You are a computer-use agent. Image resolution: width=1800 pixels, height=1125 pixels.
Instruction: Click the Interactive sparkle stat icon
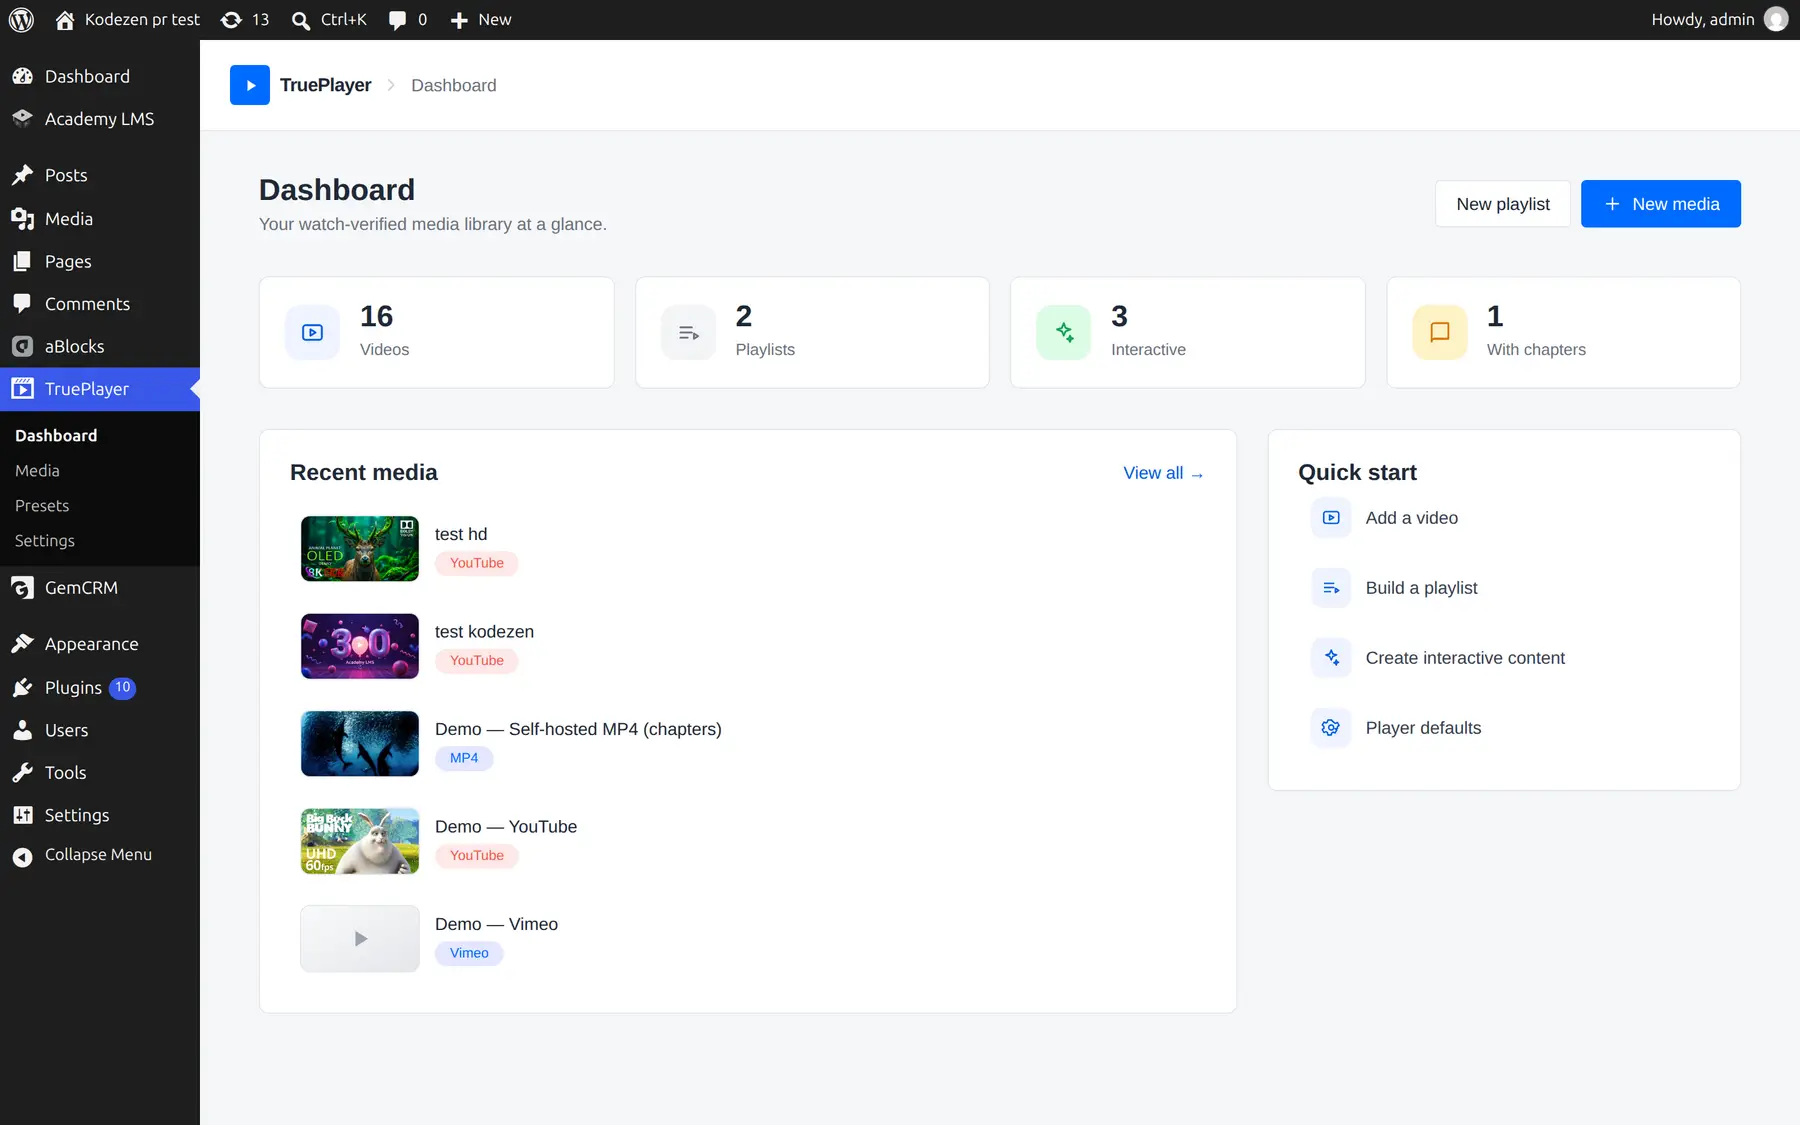[1064, 332]
